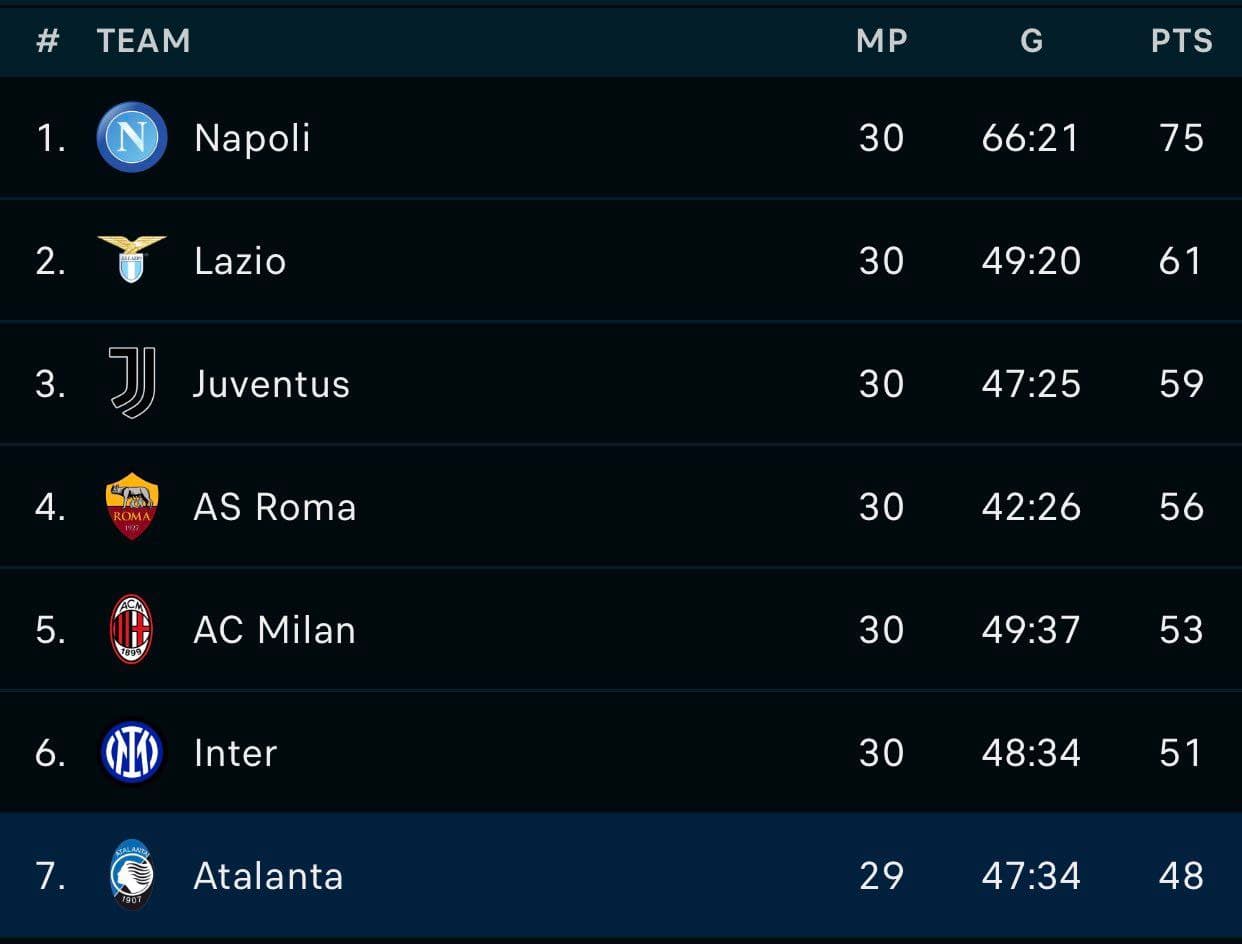
Task: Select the Juventus team name
Action: pos(271,384)
